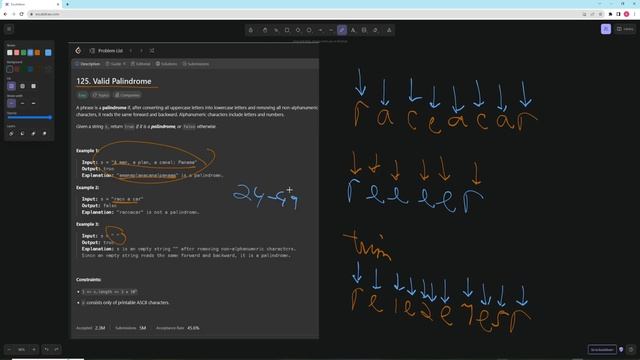
Task: Pick the red stroke color swatch
Action: tap(17, 53)
